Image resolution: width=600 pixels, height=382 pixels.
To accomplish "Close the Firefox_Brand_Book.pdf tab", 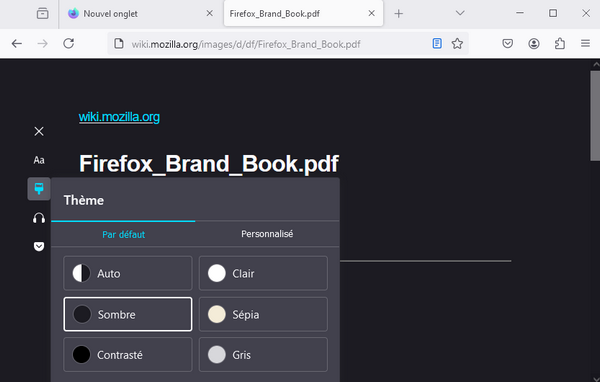I will pos(372,13).
